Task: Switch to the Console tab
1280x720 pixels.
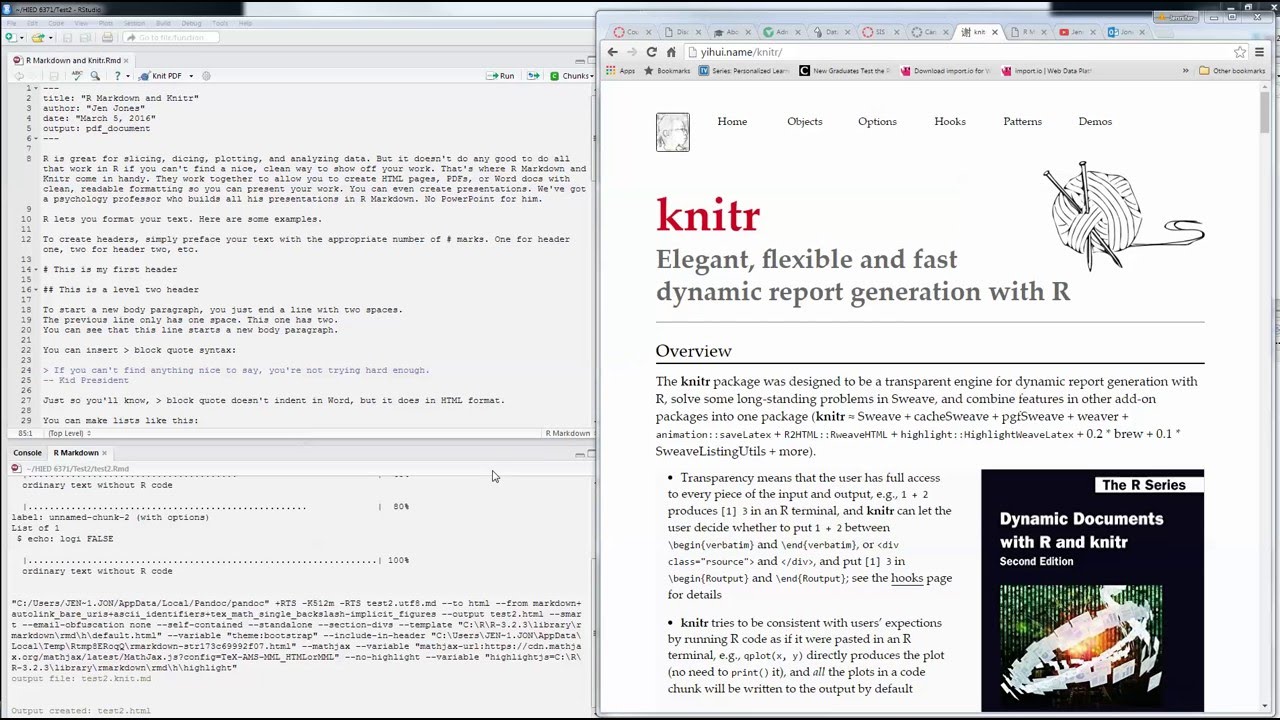Action: coord(27,453)
